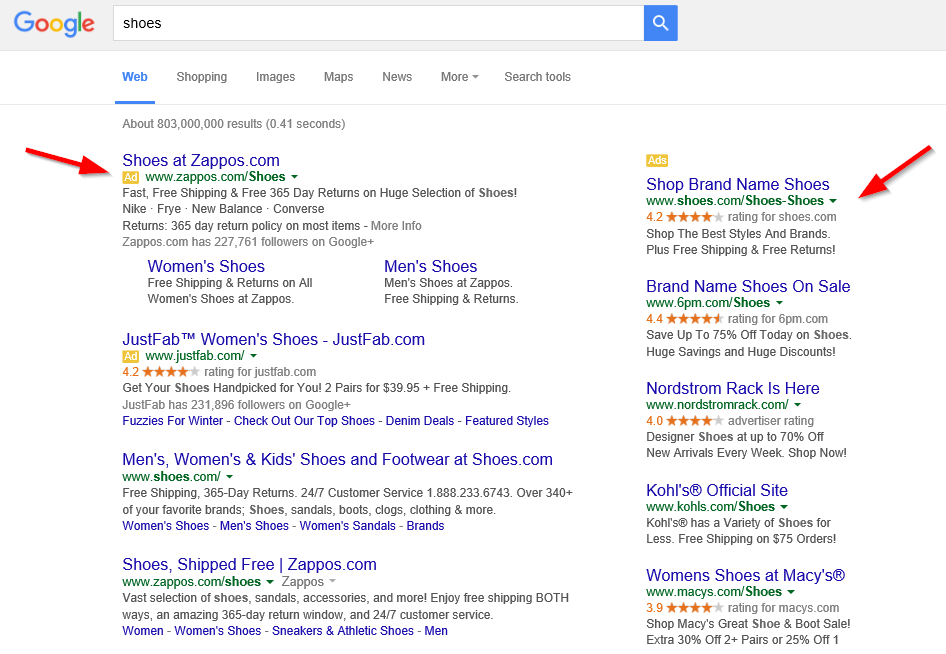This screenshot has width=946, height=654.
Task: Switch to the Images tab
Action: point(275,77)
